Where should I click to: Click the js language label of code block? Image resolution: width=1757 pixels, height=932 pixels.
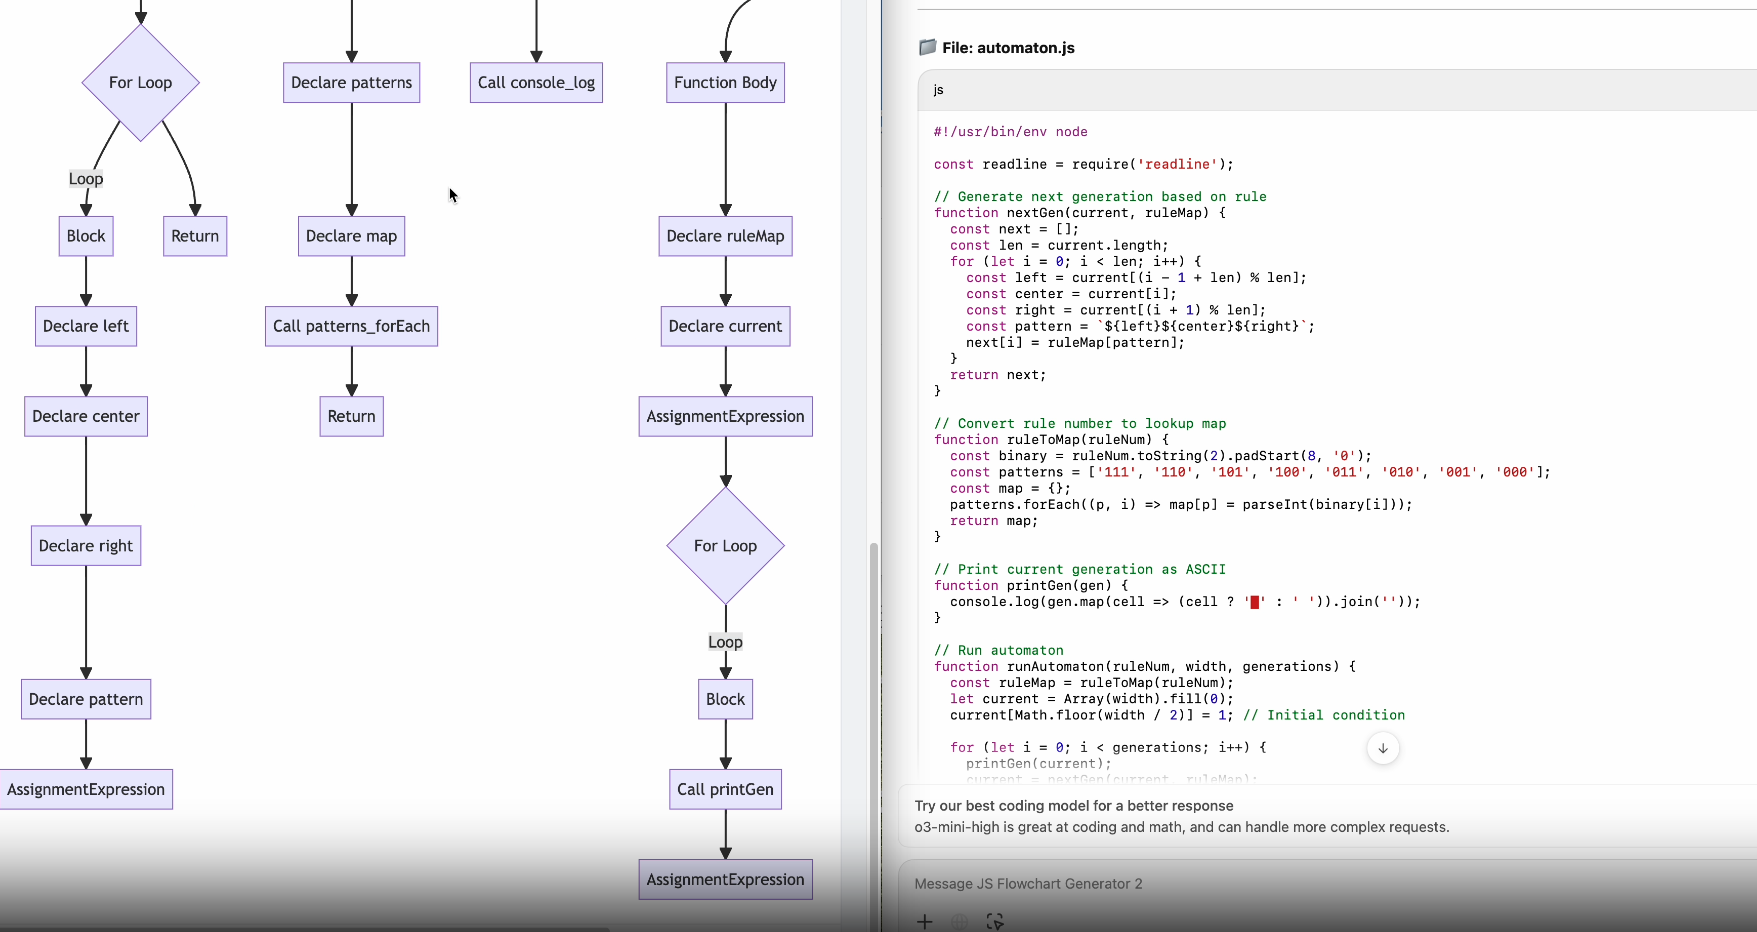[x=938, y=90]
